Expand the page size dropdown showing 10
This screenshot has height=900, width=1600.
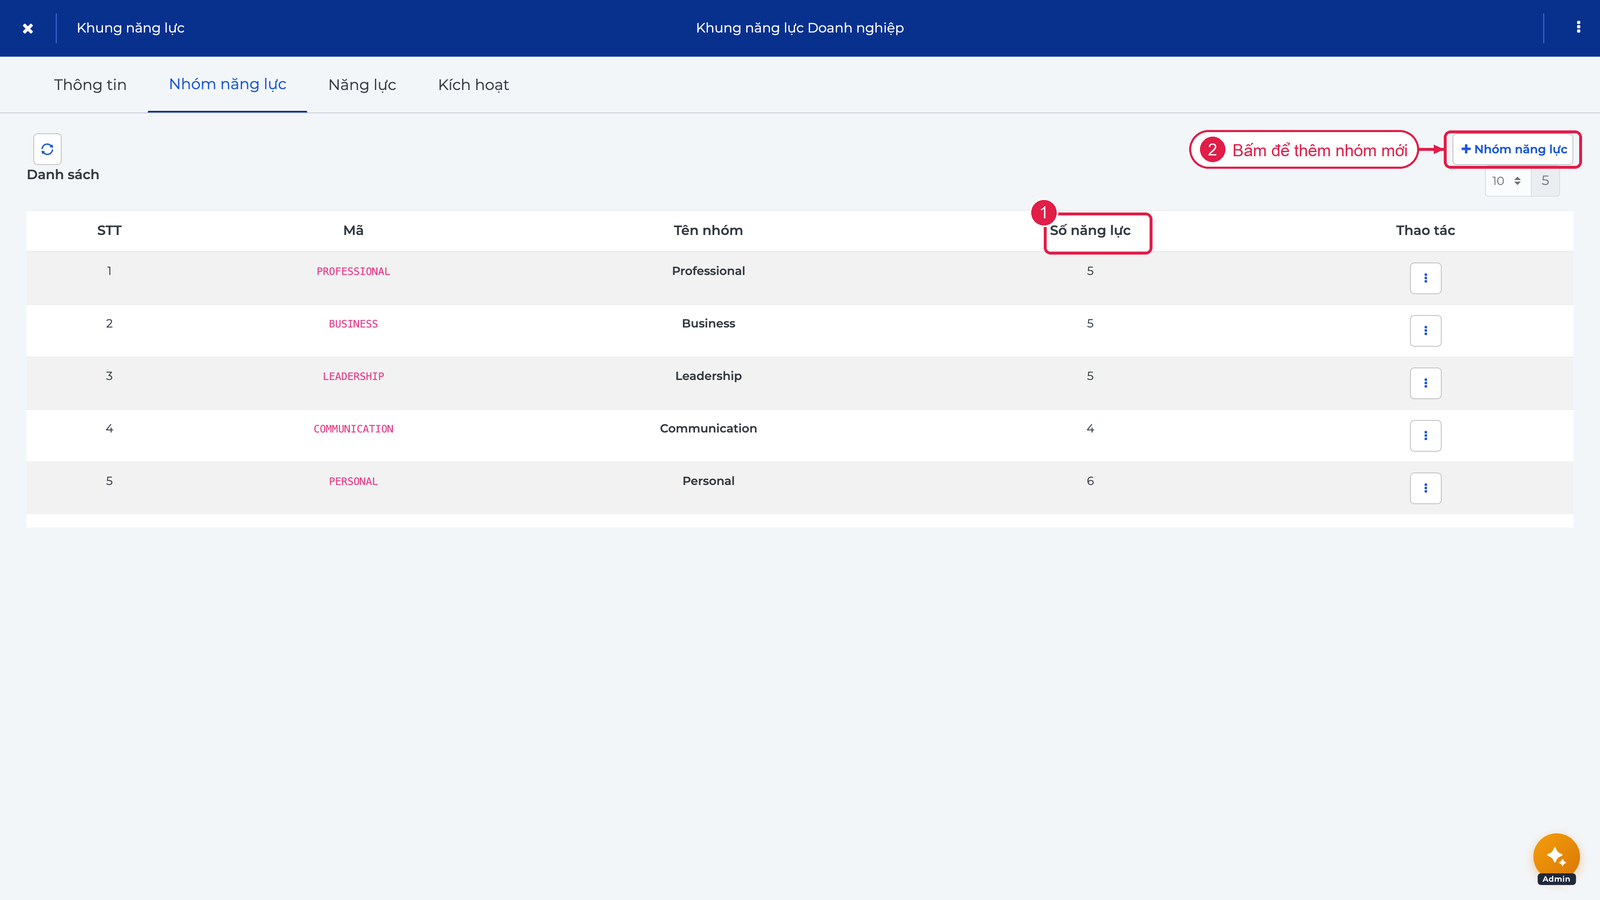1507,181
